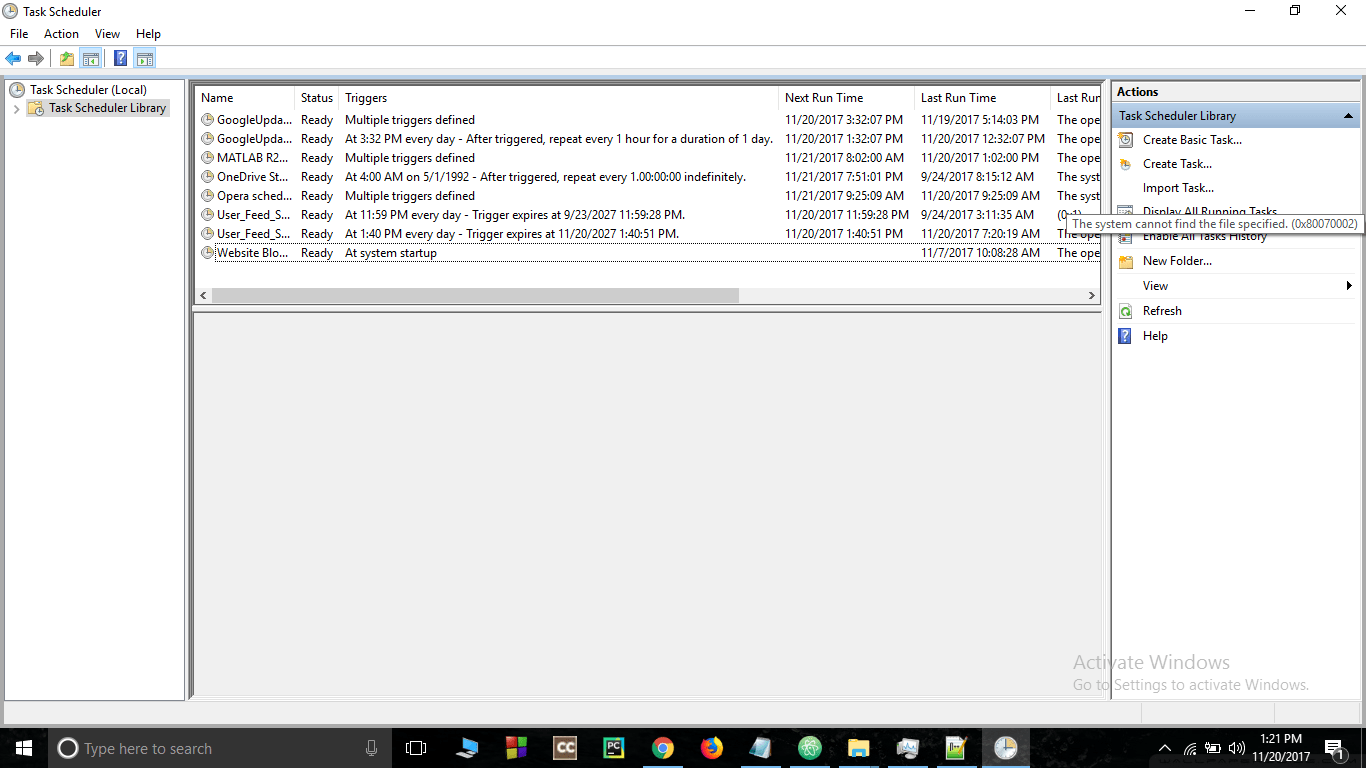The width and height of the screenshot is (1366, 768).
Task: Select the MATLAB task row
Action: click(647, 158)
